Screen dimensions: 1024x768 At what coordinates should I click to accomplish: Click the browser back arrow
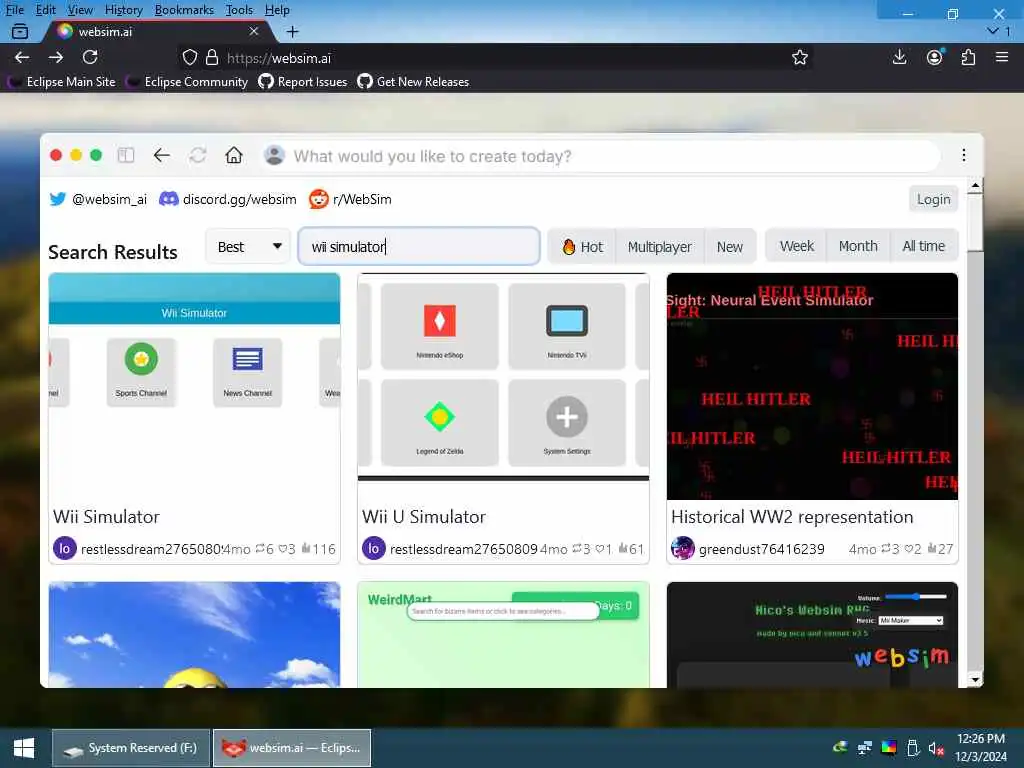pos(22,57)
